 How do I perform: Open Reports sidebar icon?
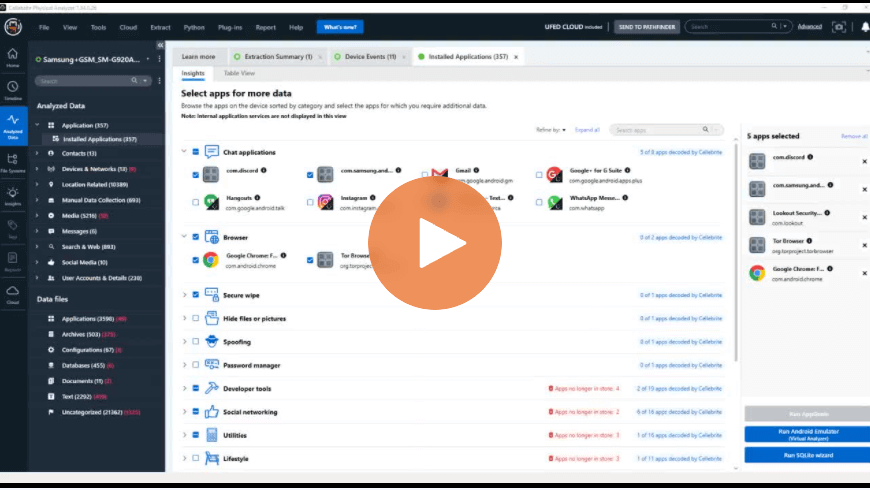(x=12, y=261)
